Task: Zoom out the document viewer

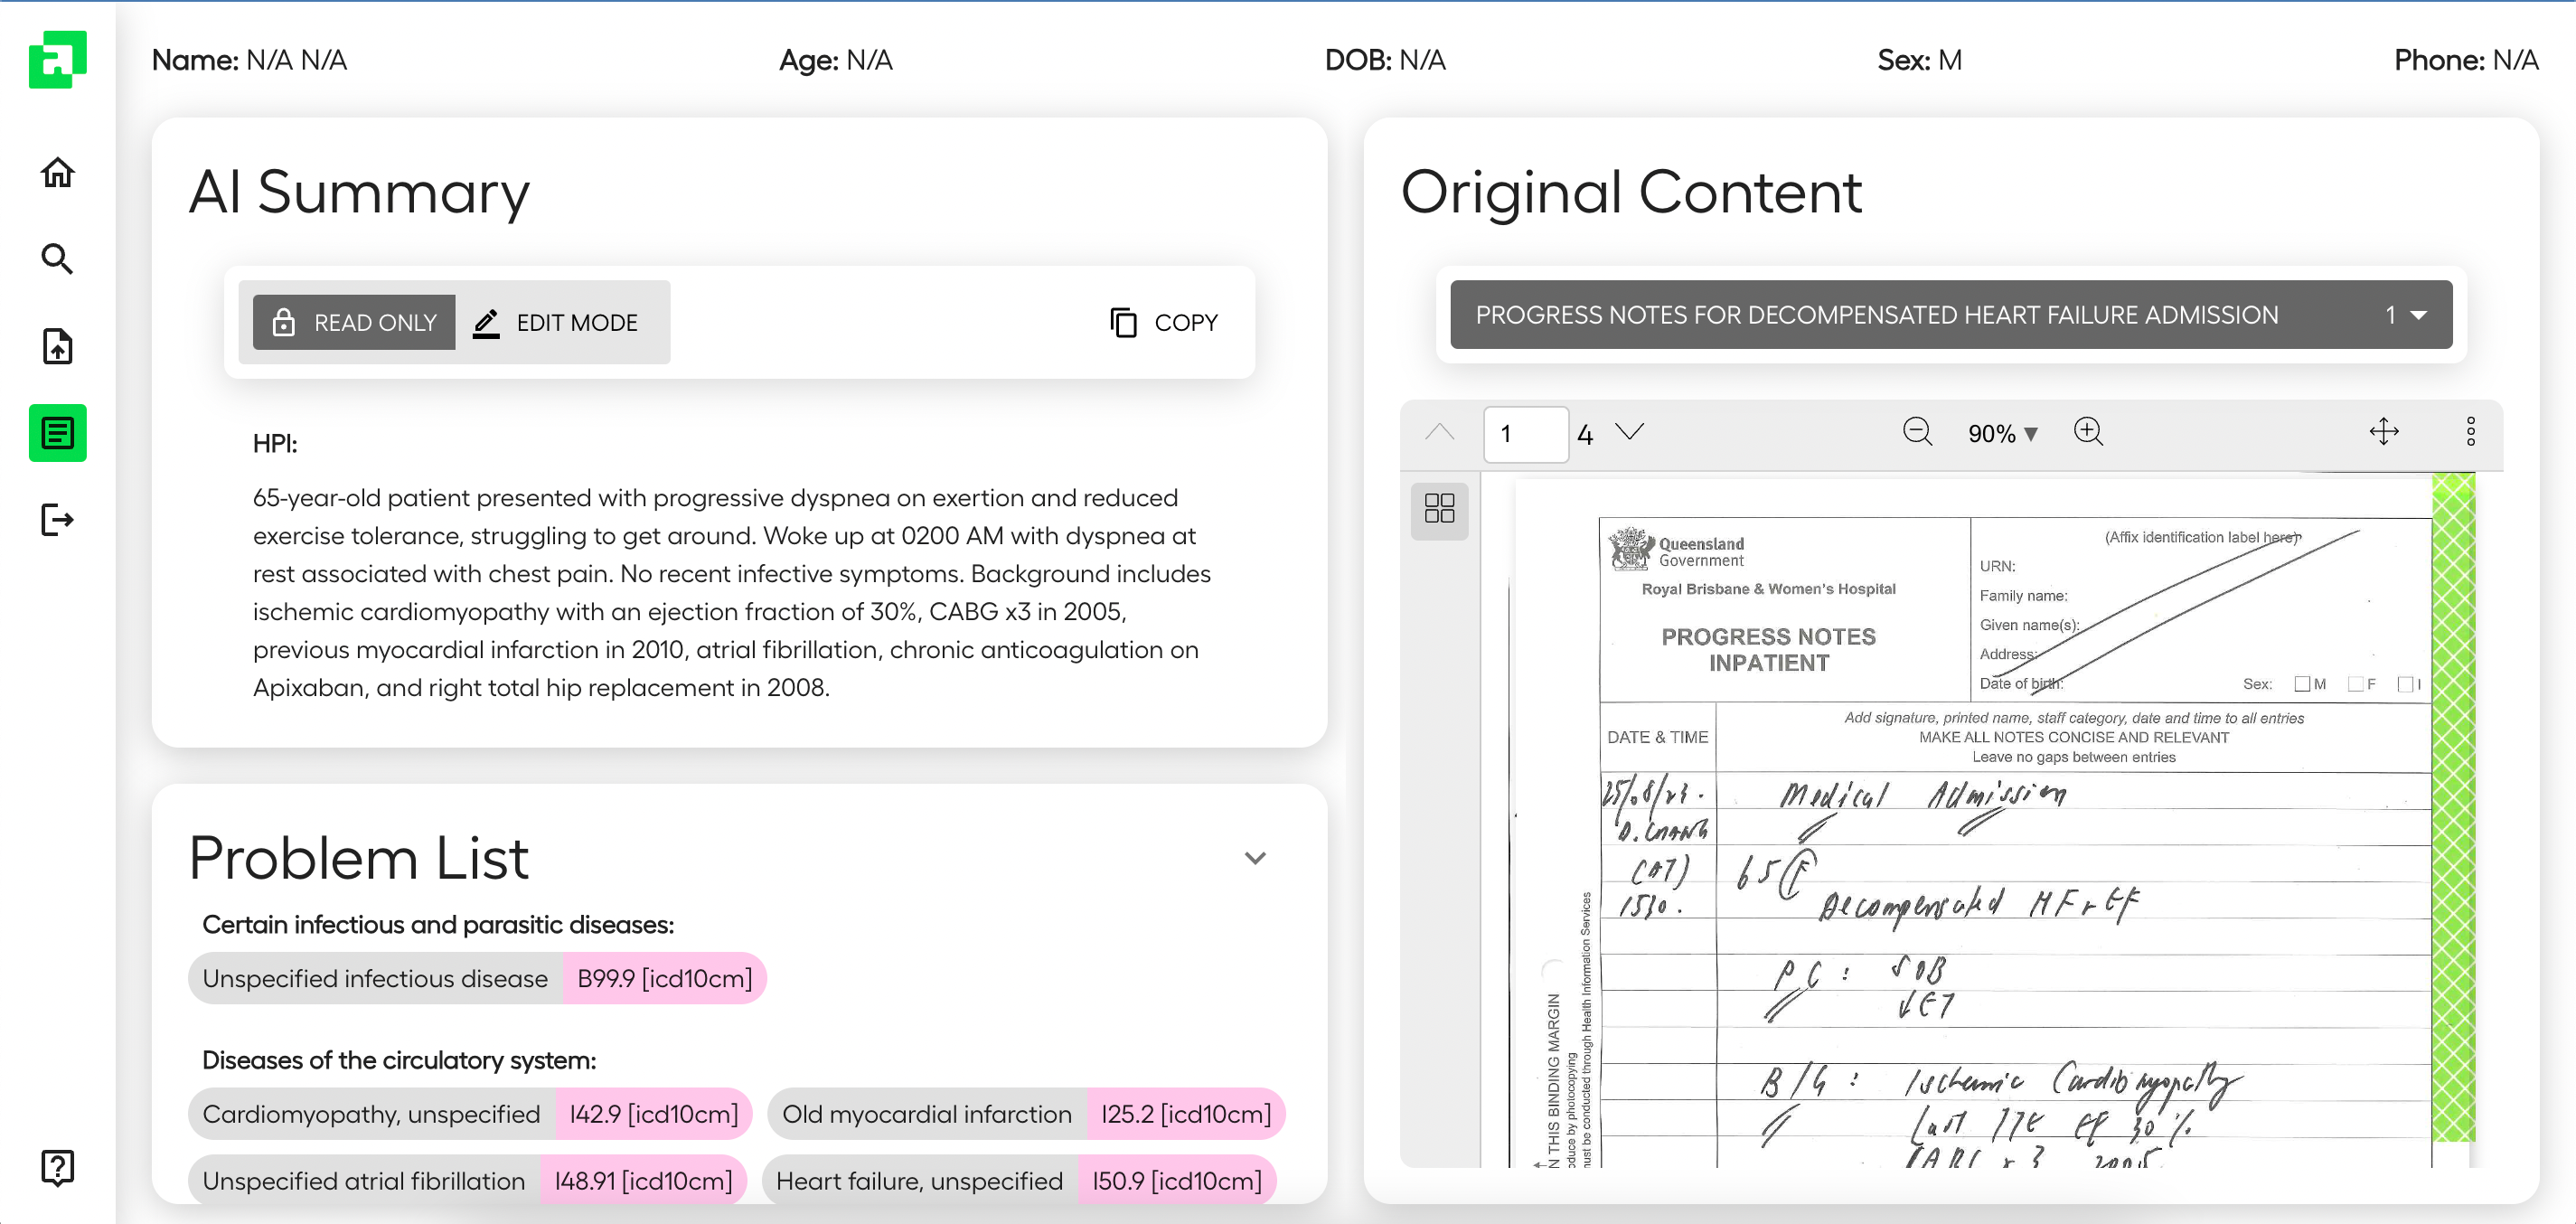Action: tap(1916, 432)
